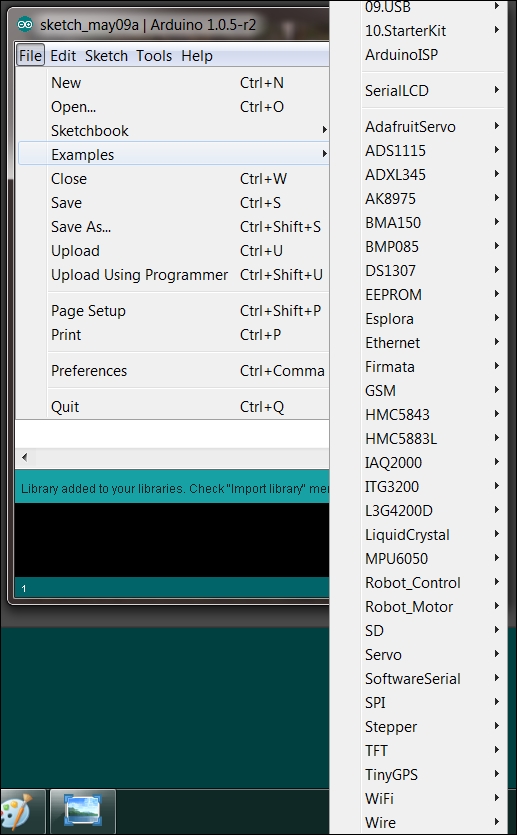Open the picture viewer taskbar icon

pos(83,811)
